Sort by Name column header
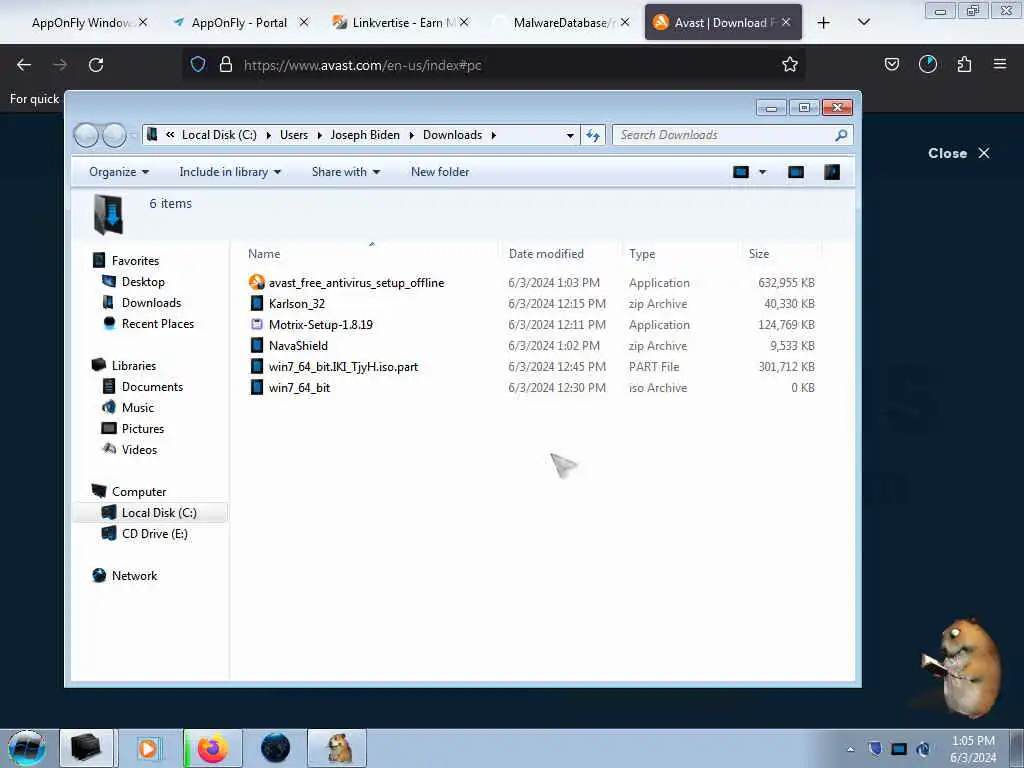The image size is (1024, 768). coord(264,253)
